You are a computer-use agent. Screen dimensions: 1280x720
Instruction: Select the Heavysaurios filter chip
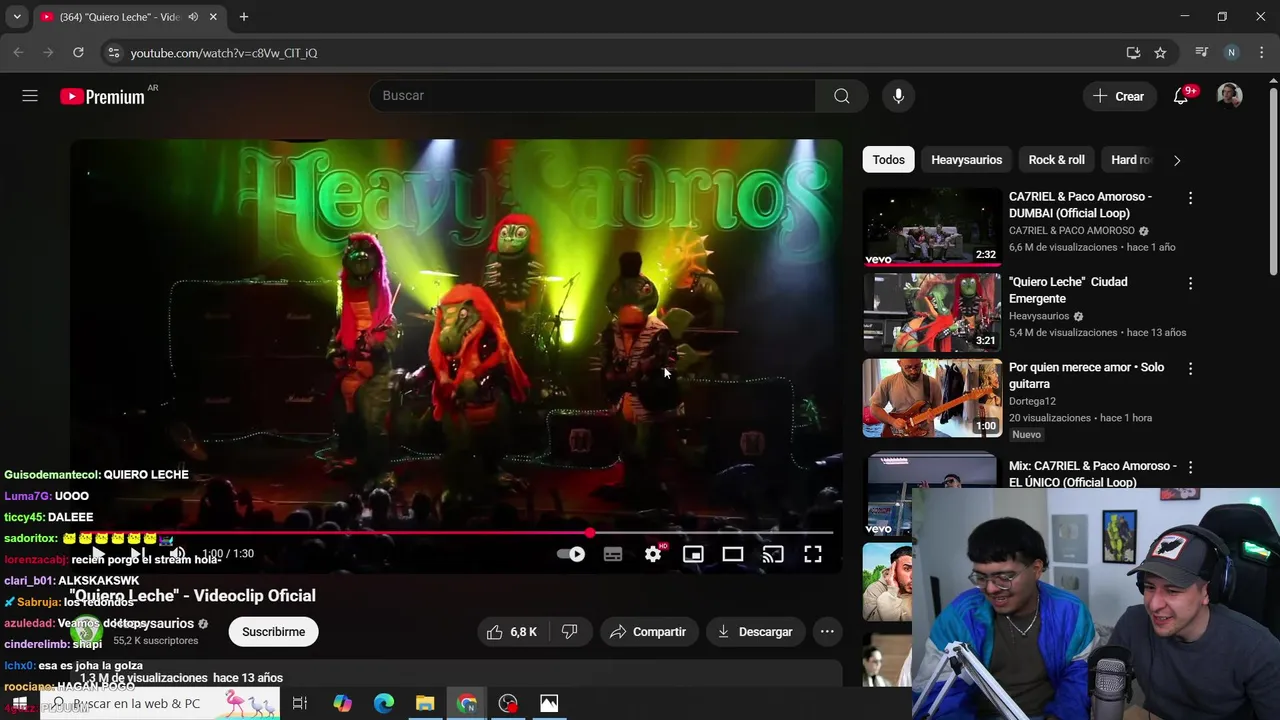coord(966,160)
